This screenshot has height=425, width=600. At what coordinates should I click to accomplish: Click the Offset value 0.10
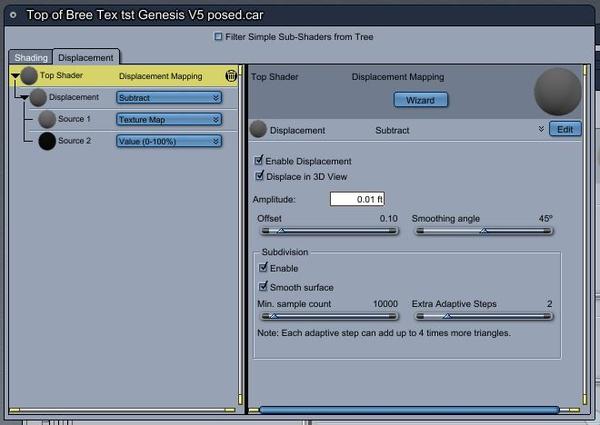389,218
